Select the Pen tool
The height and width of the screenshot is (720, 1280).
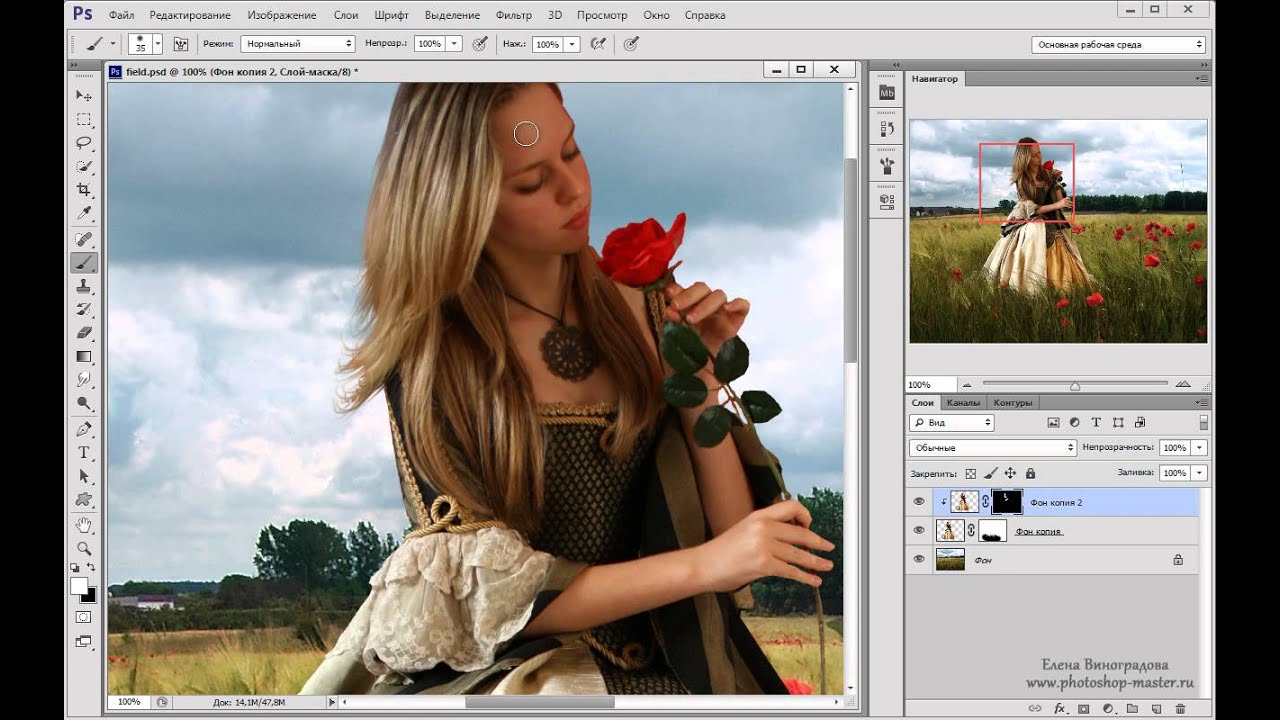pos(84,429)
